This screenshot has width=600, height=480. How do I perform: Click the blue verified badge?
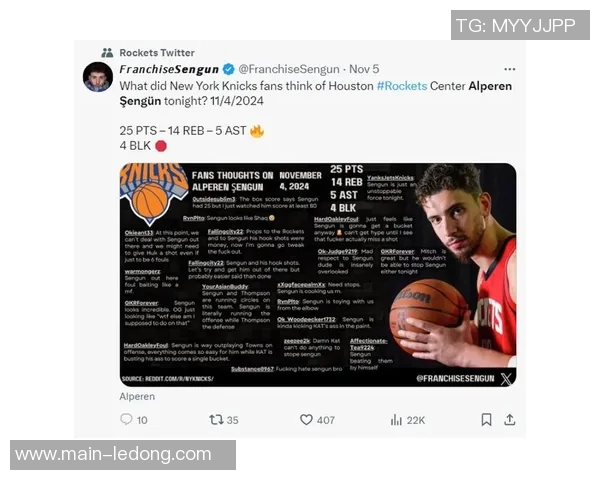point(229,69)
